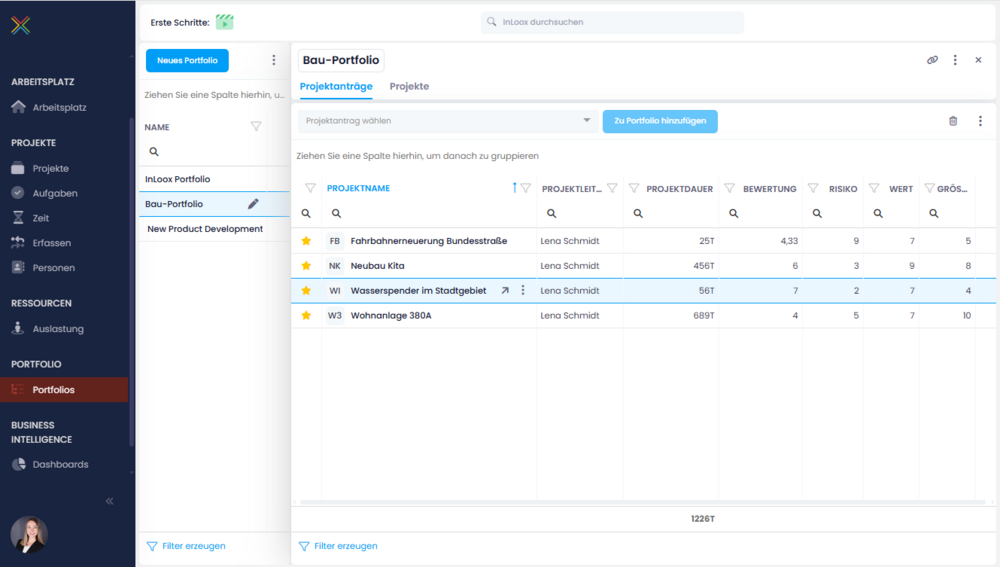Toggle favorite star for Wohnanlage 380A

click(x=306, y=316)
